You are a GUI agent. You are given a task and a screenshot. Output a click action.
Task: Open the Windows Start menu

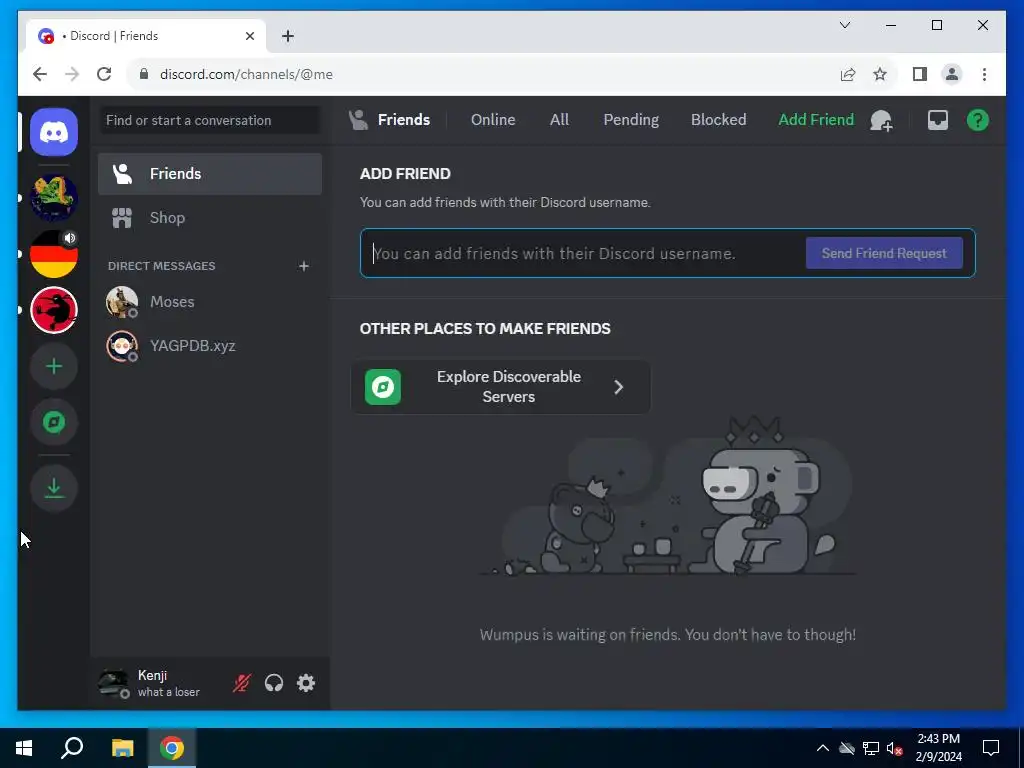click(24, 748)
